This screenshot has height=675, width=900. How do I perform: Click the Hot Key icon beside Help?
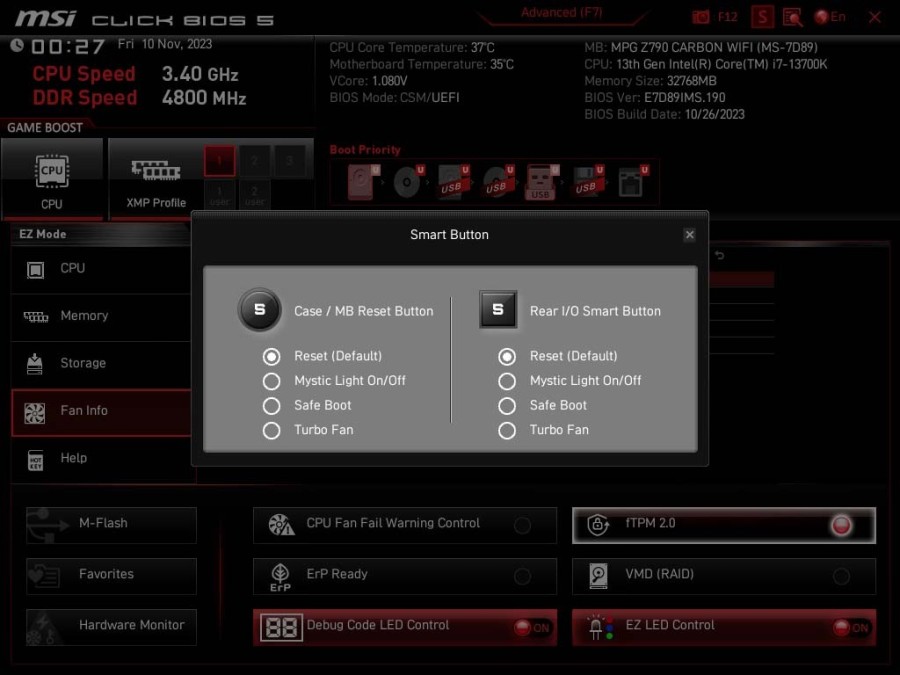pyautogui.click(x=36, y=460)
